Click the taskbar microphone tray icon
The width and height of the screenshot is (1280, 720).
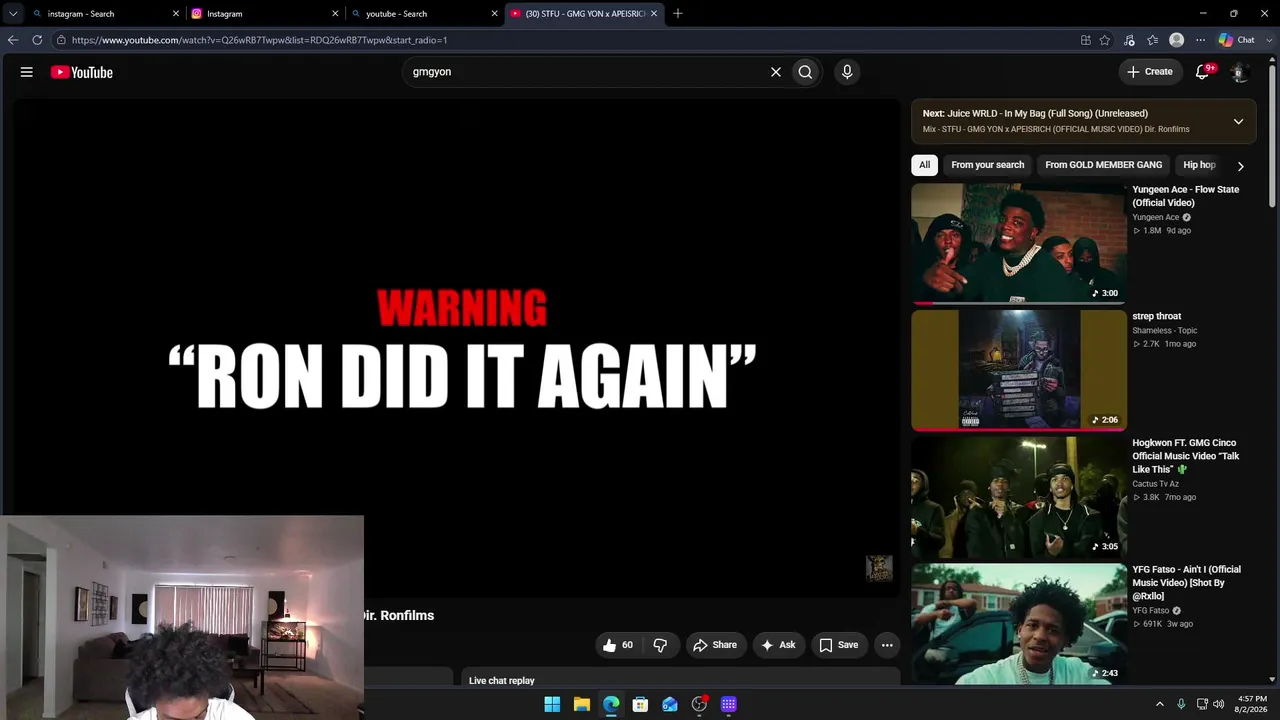pos(1181,704)
